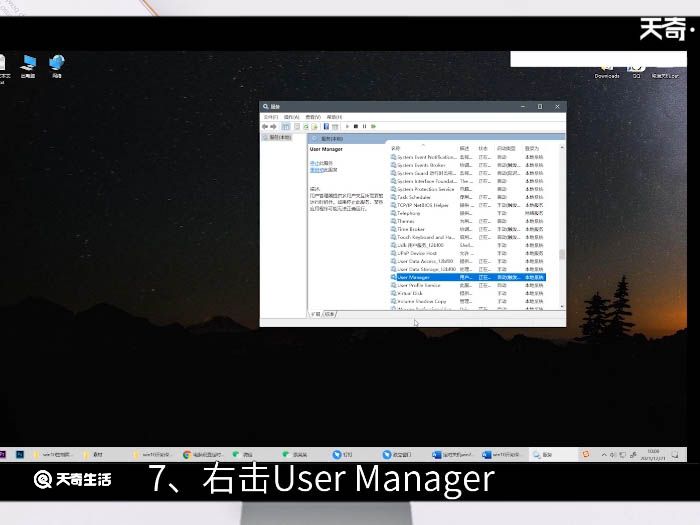The height and width of the screenshot is (525, 700).
Task: Click the green Restart Service icon
Action: (x=374, y=127)
